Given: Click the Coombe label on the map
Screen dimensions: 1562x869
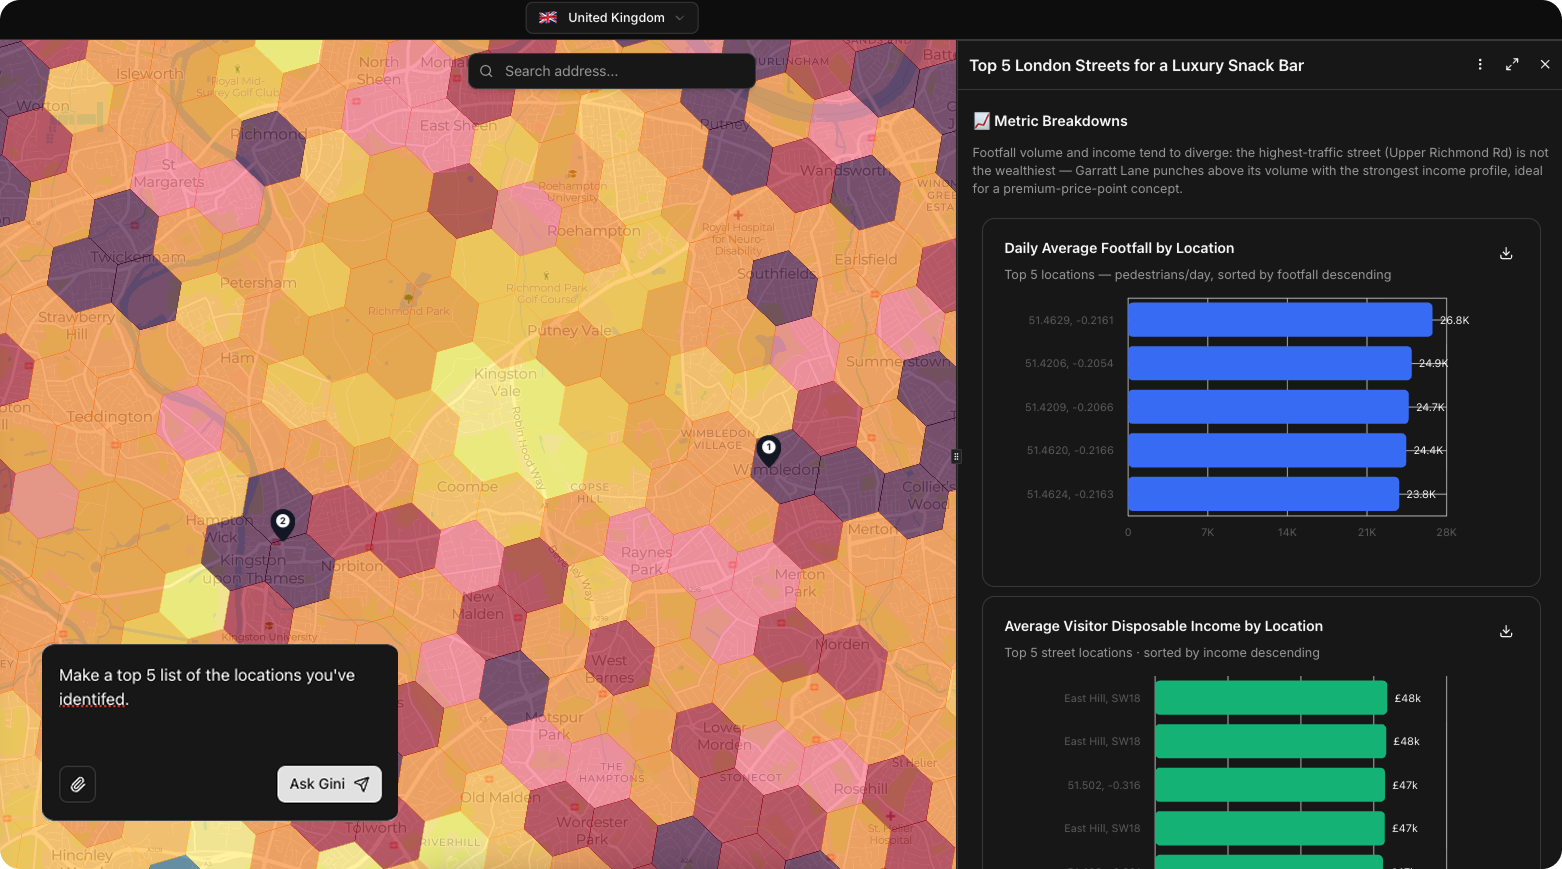Looking at the screenshot, I should coord(467,486).
